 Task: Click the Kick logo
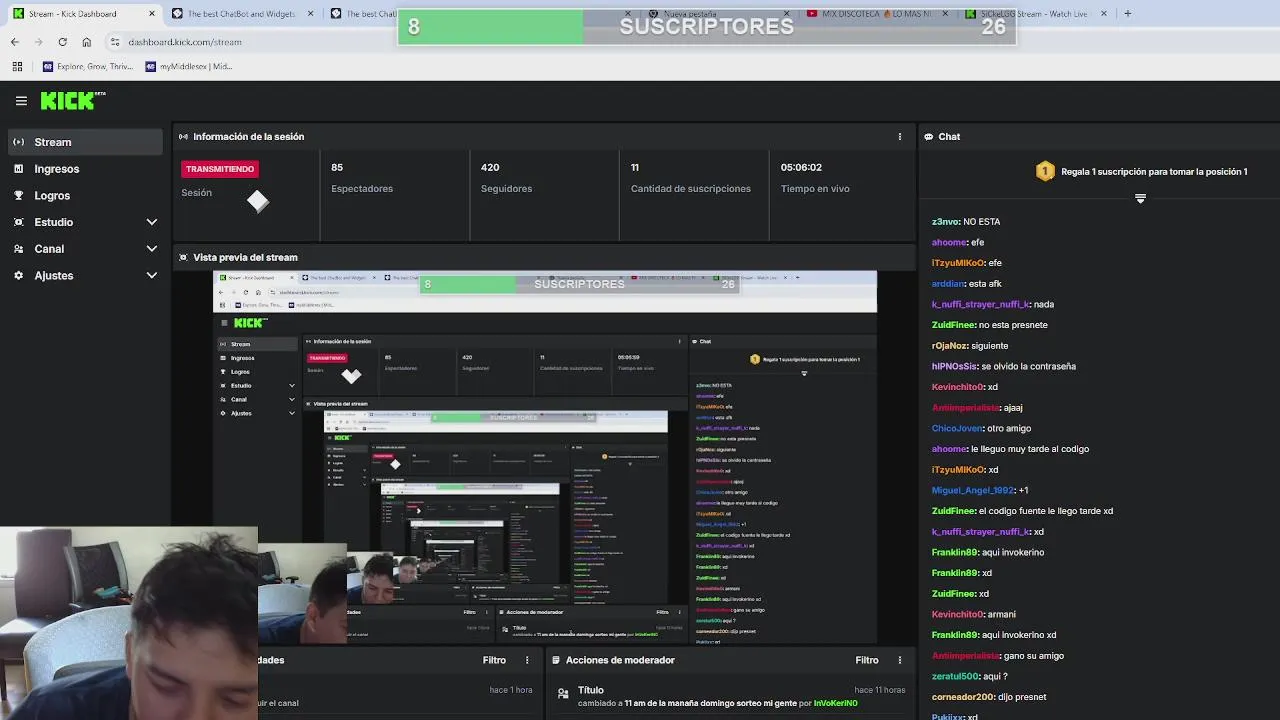pyautogui.click(x=72, y=100)
